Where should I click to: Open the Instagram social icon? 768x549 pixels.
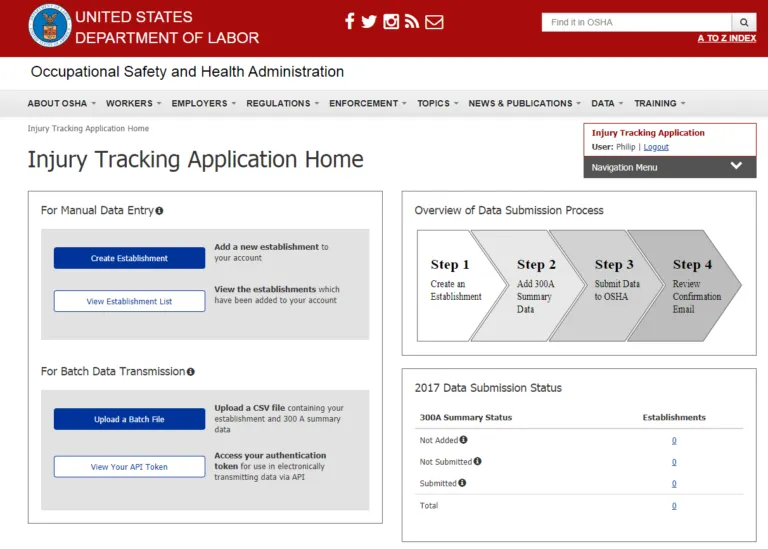tap(391, 22)
